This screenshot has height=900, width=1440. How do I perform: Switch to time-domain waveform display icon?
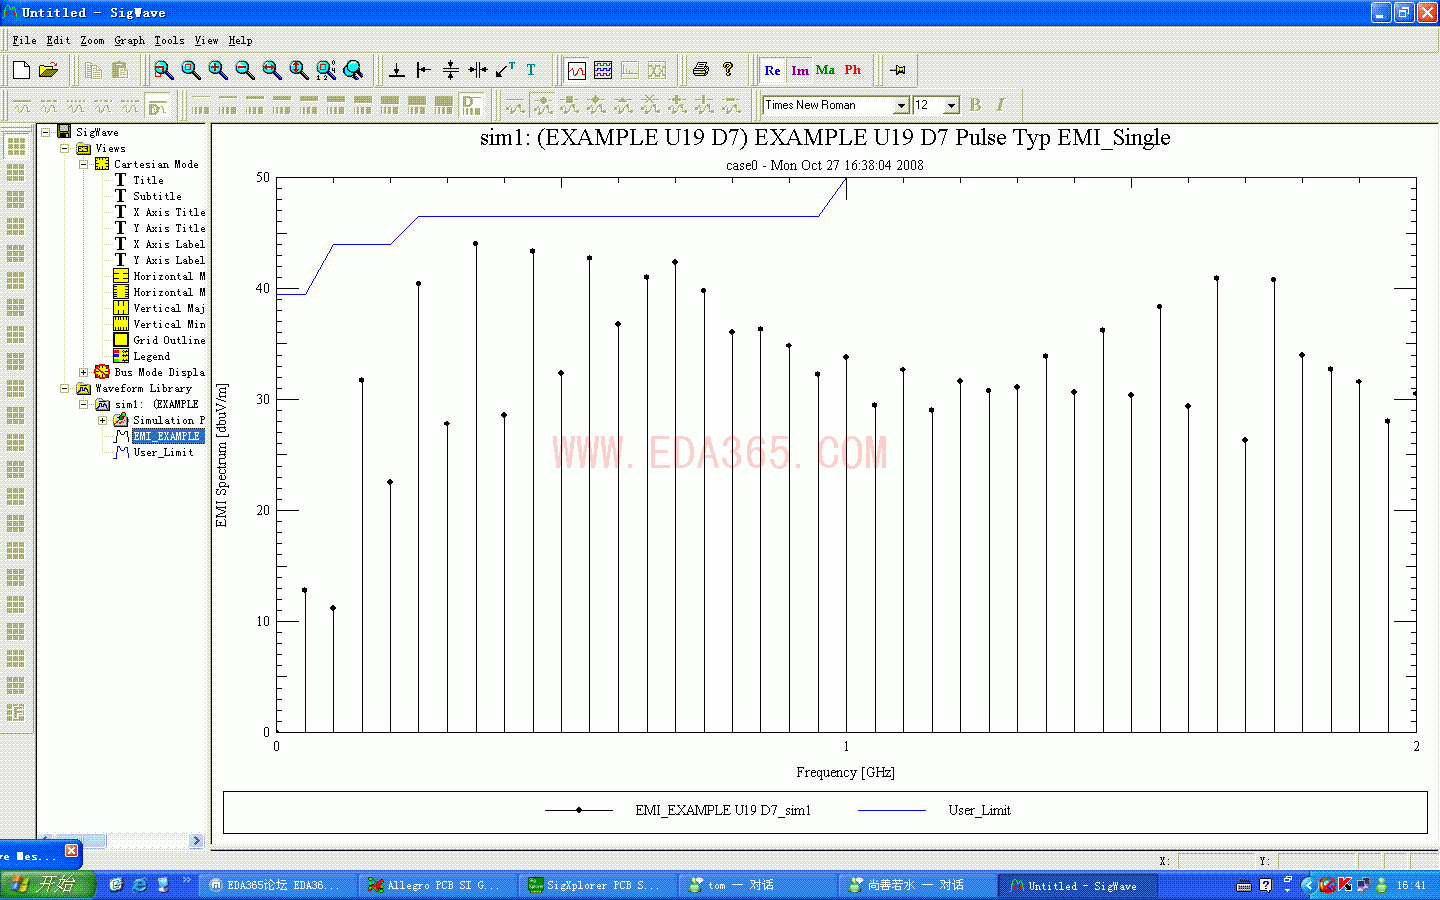577,70
